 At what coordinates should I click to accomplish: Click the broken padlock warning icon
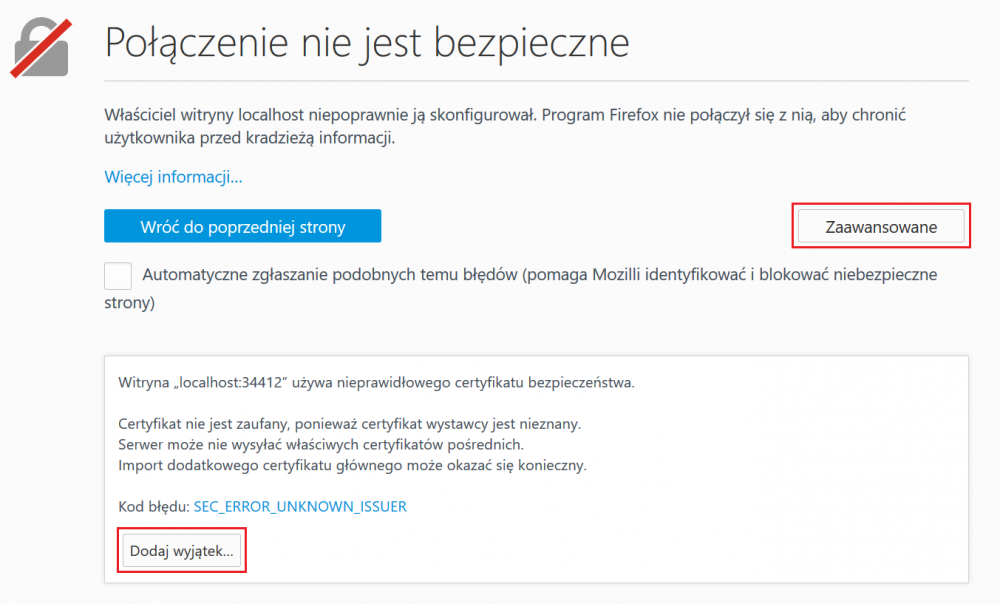pos(40,45)
